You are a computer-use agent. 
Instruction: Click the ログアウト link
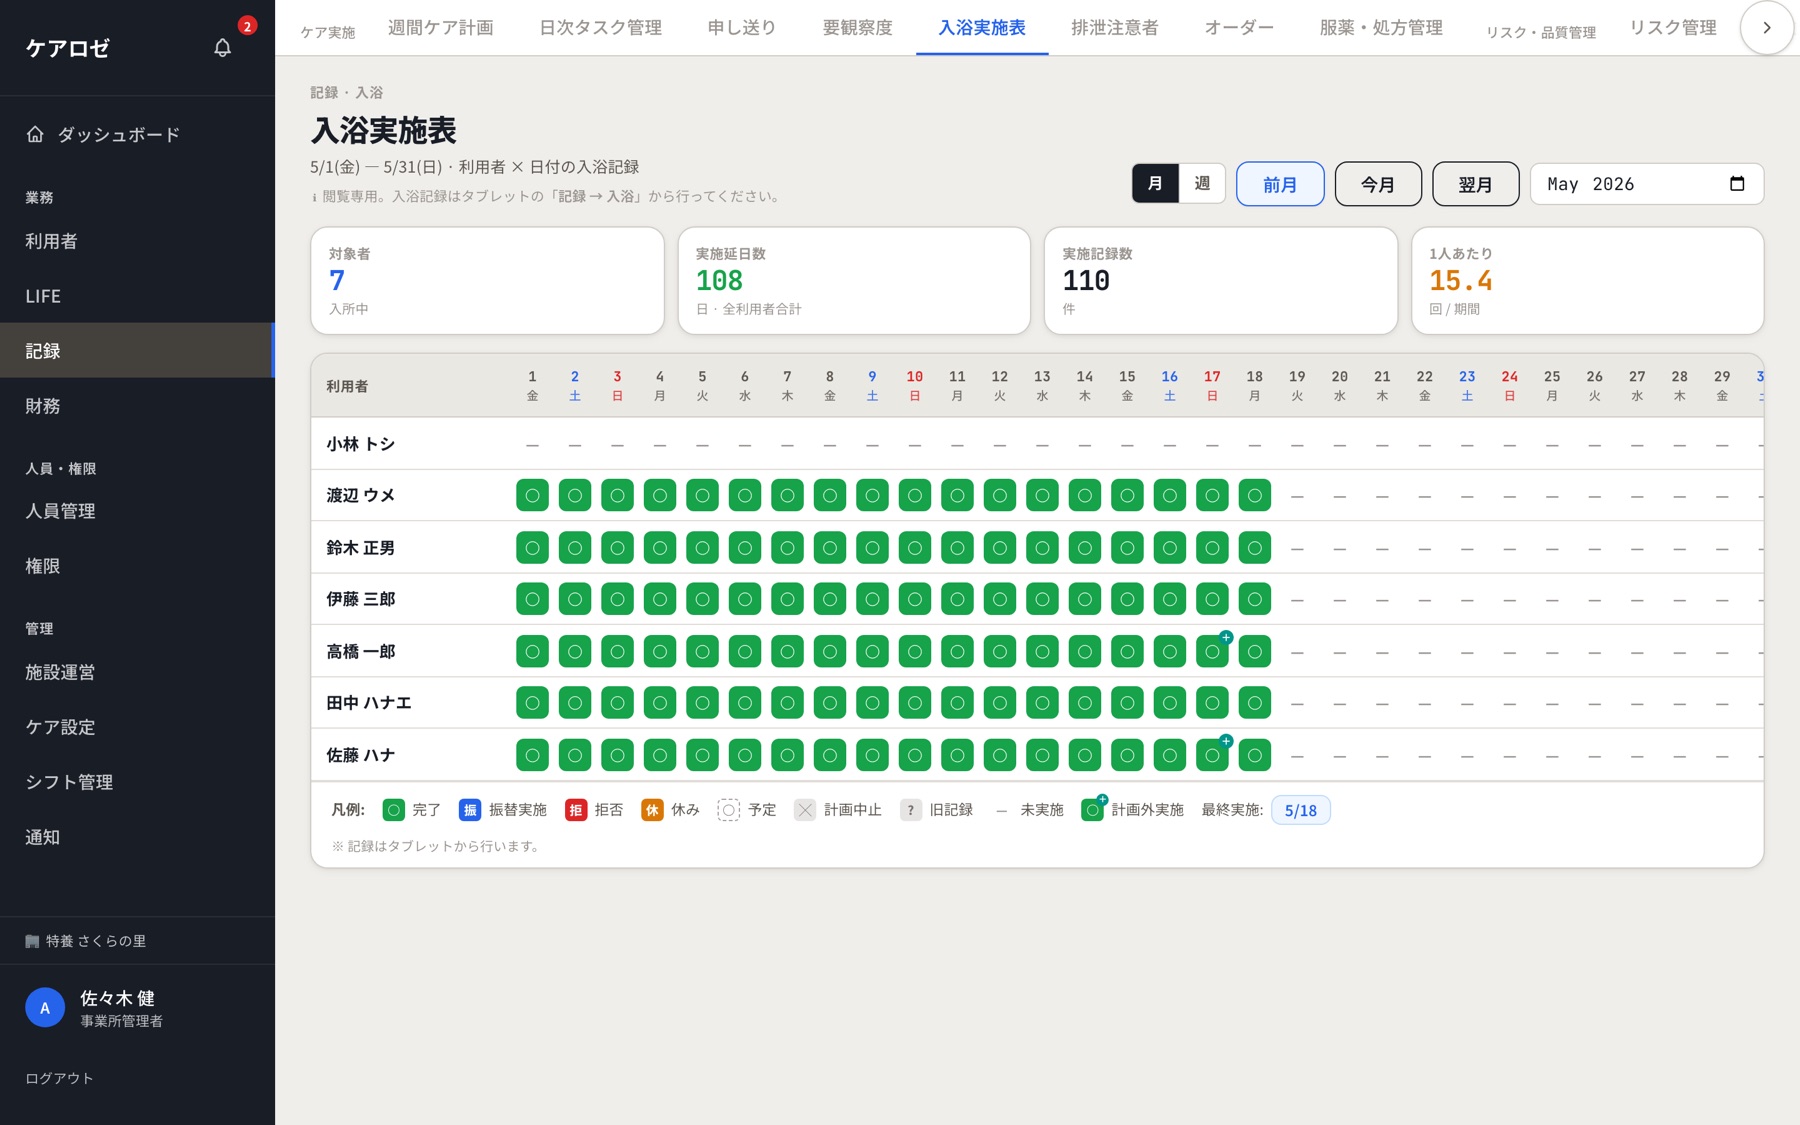(59, 1078)
